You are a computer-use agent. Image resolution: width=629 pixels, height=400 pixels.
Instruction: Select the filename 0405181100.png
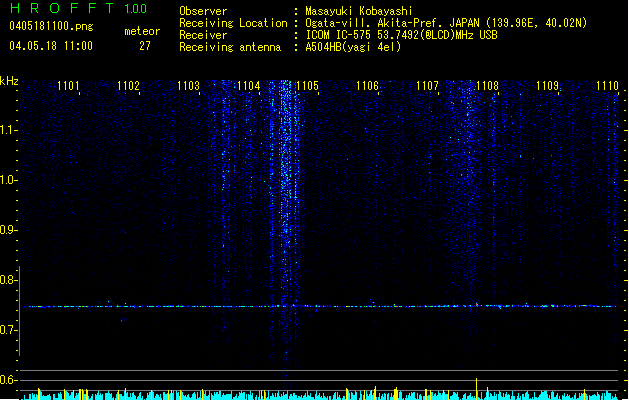point(51,26)
